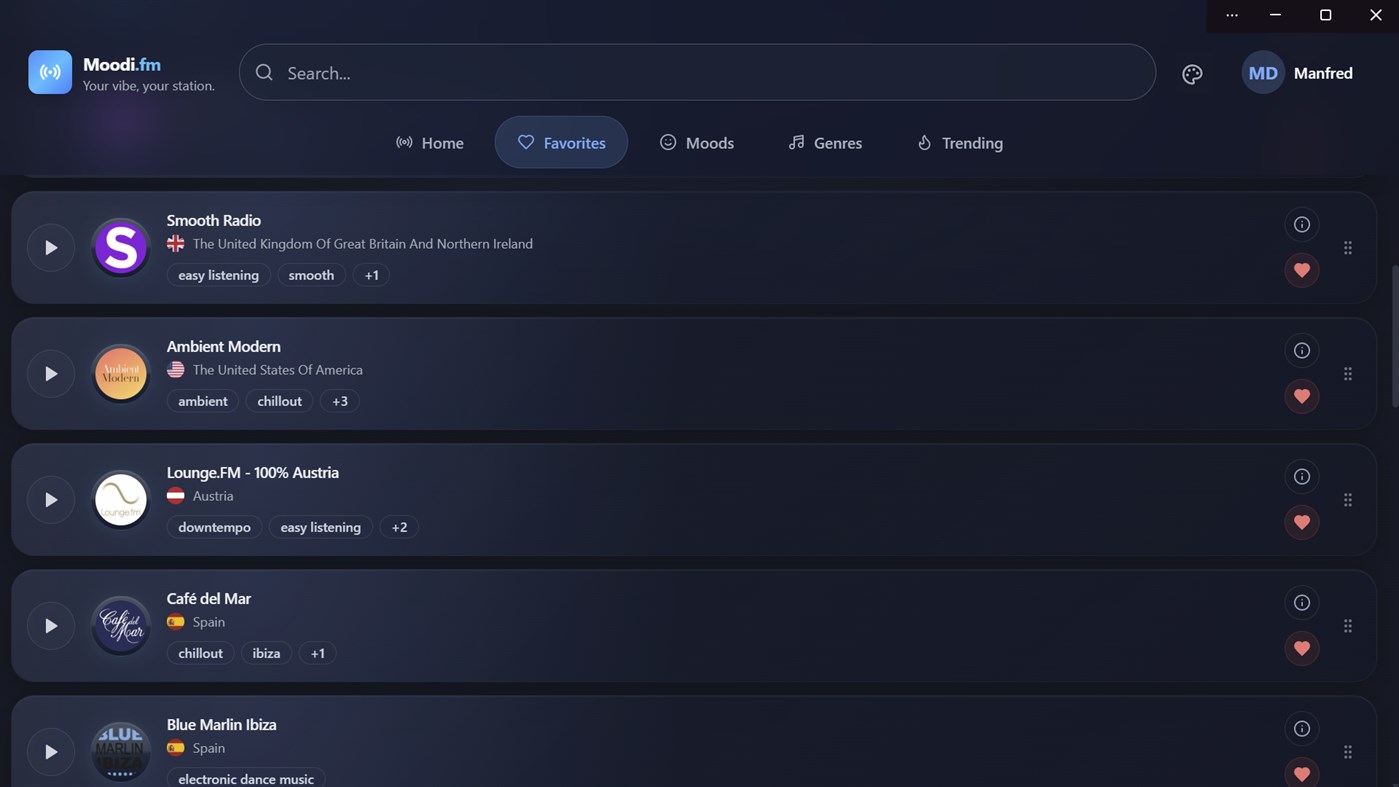Click the Ambient Modern logo thumbnail

point(121,374)
